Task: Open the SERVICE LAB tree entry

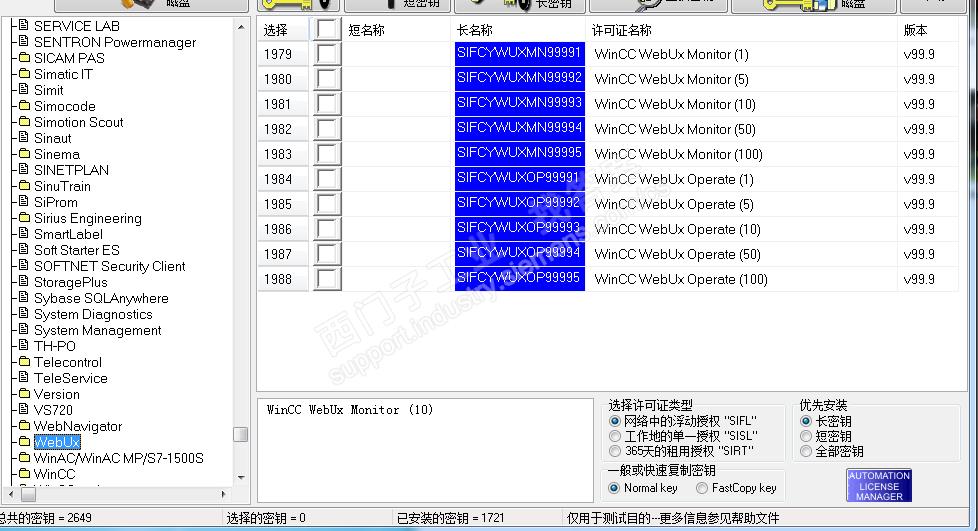Action: pos(77,26)
